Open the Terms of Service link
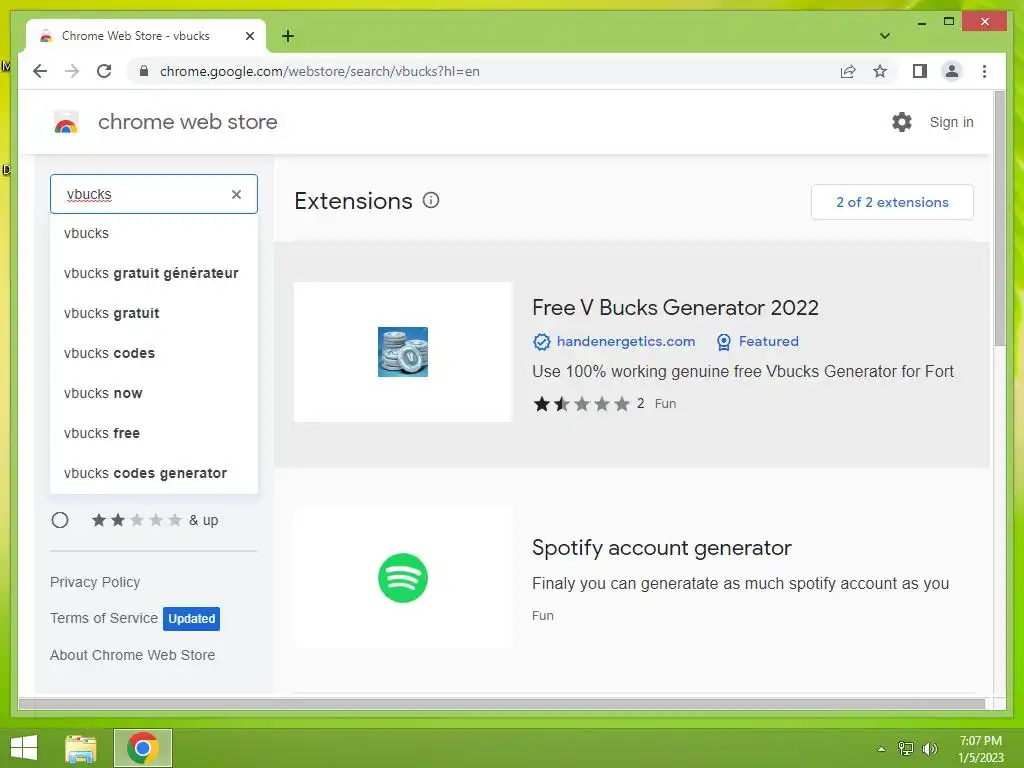The height and width of the screenshot is (768, 1024). click(x=104, y=618)
